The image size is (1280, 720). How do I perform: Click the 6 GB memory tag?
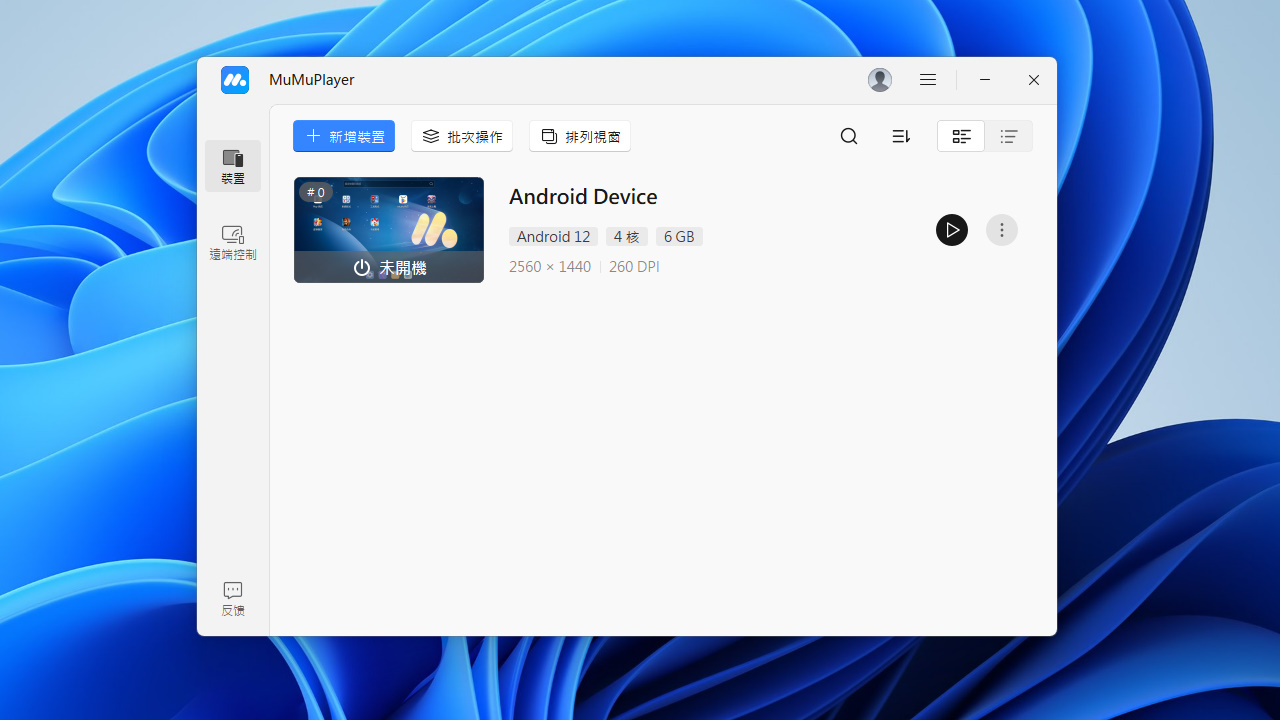coord(679,237)
